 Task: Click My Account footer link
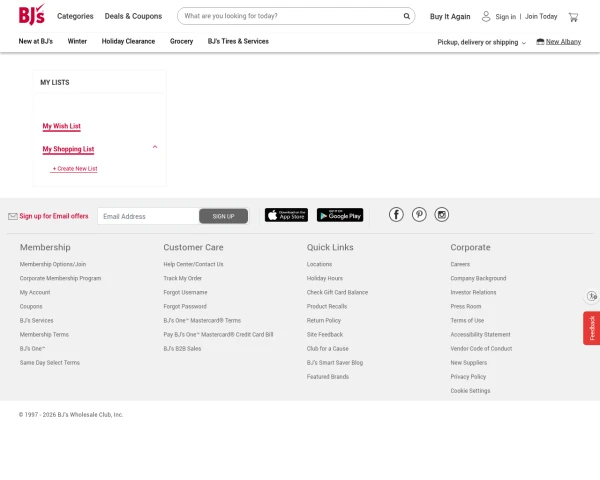point(35,292)
